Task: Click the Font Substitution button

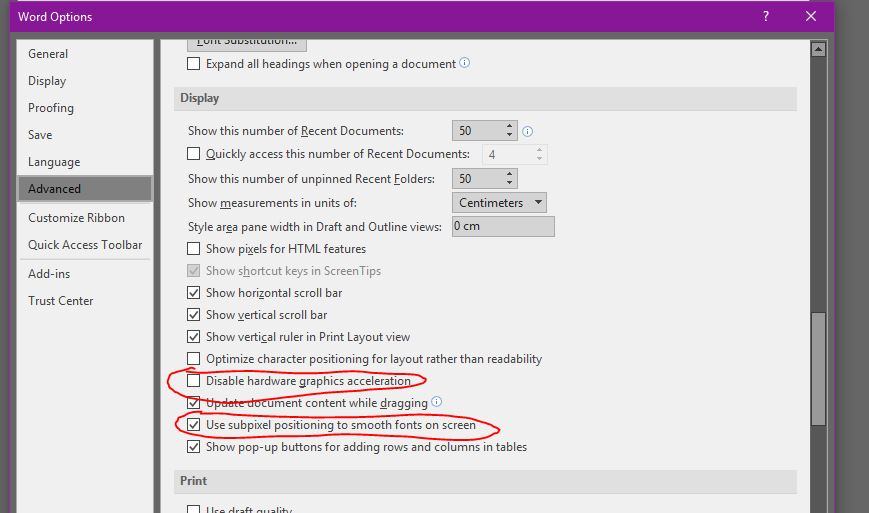Action: [247, 44]
